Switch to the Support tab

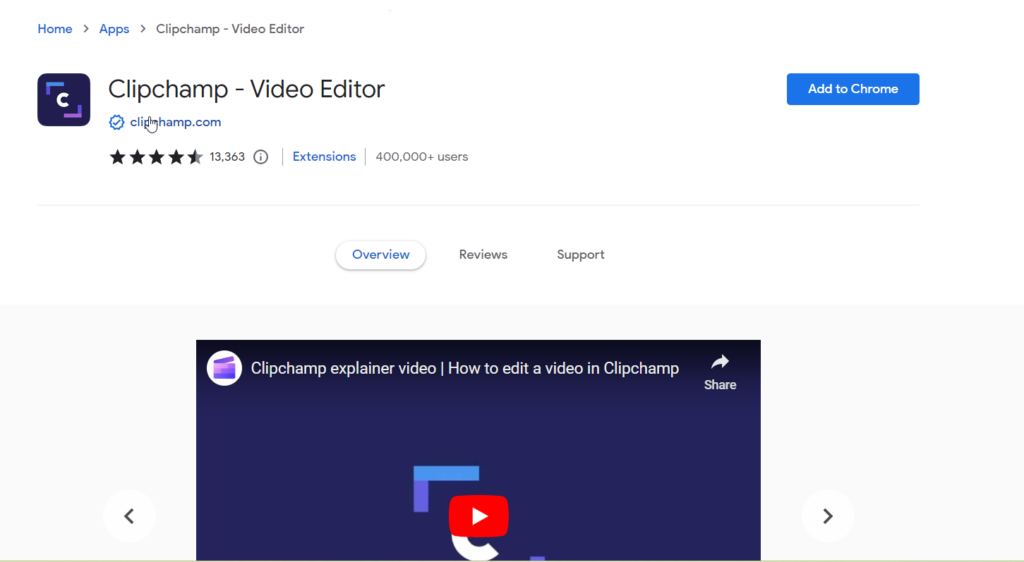[x=581, y=255]
